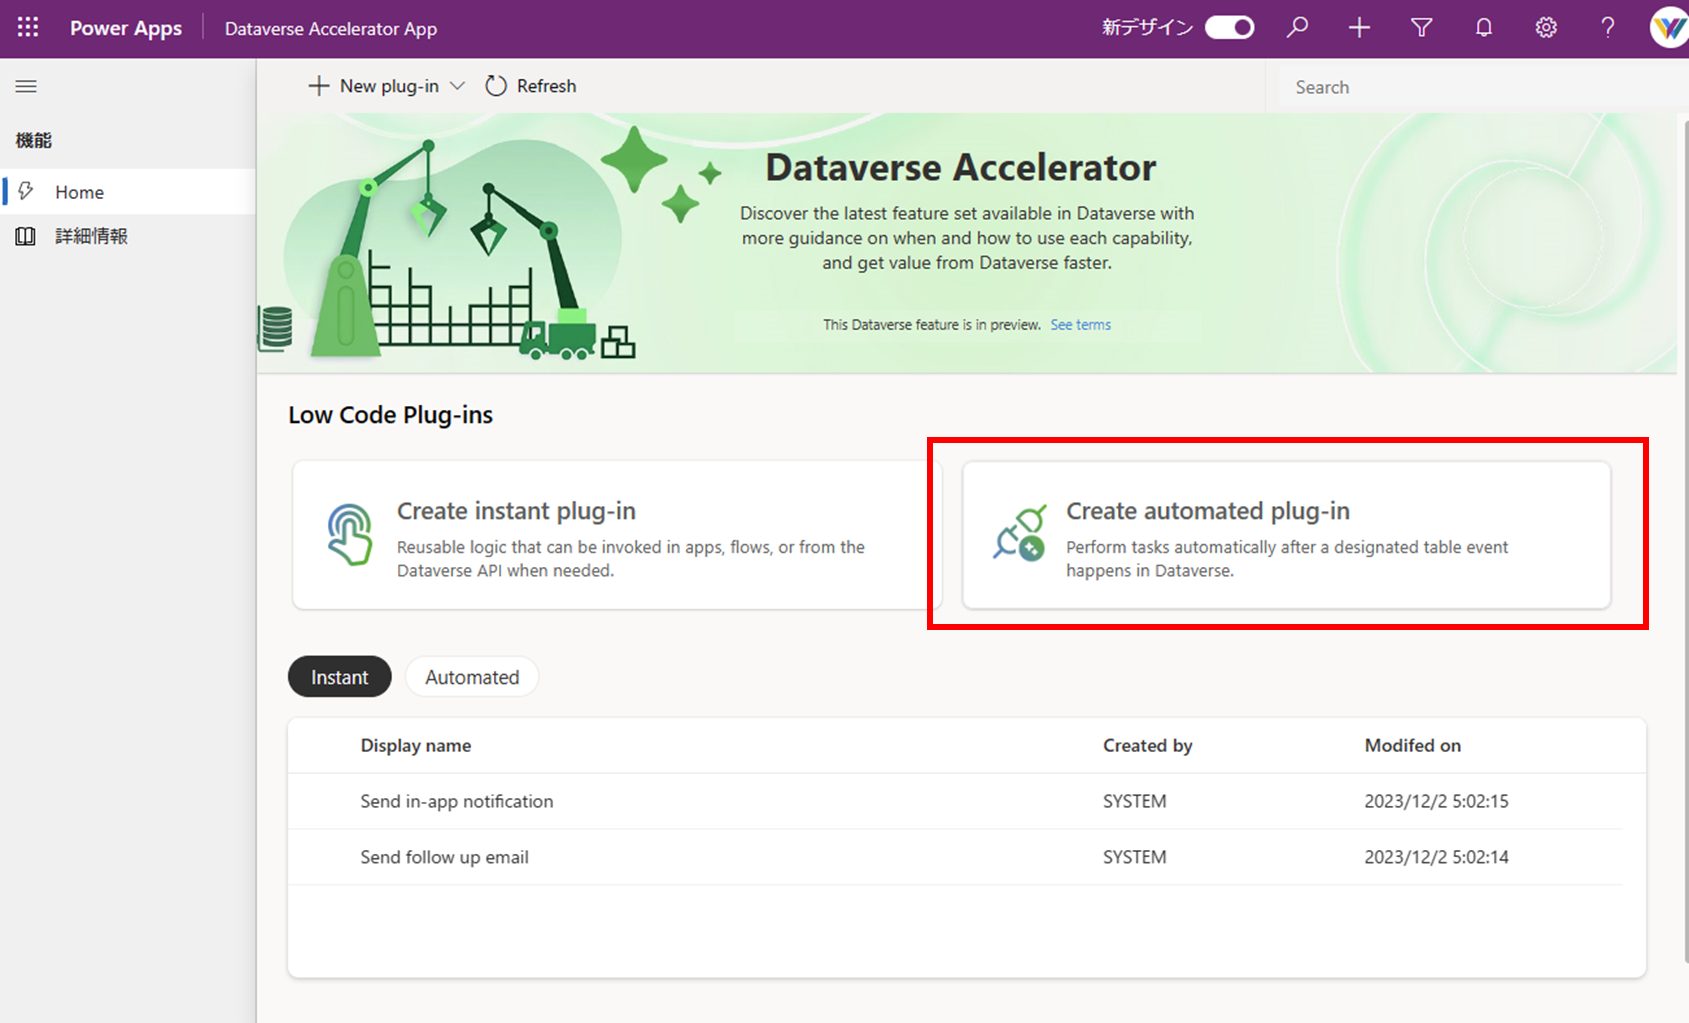Switch to the Automated tab

[x=472, y=677]
